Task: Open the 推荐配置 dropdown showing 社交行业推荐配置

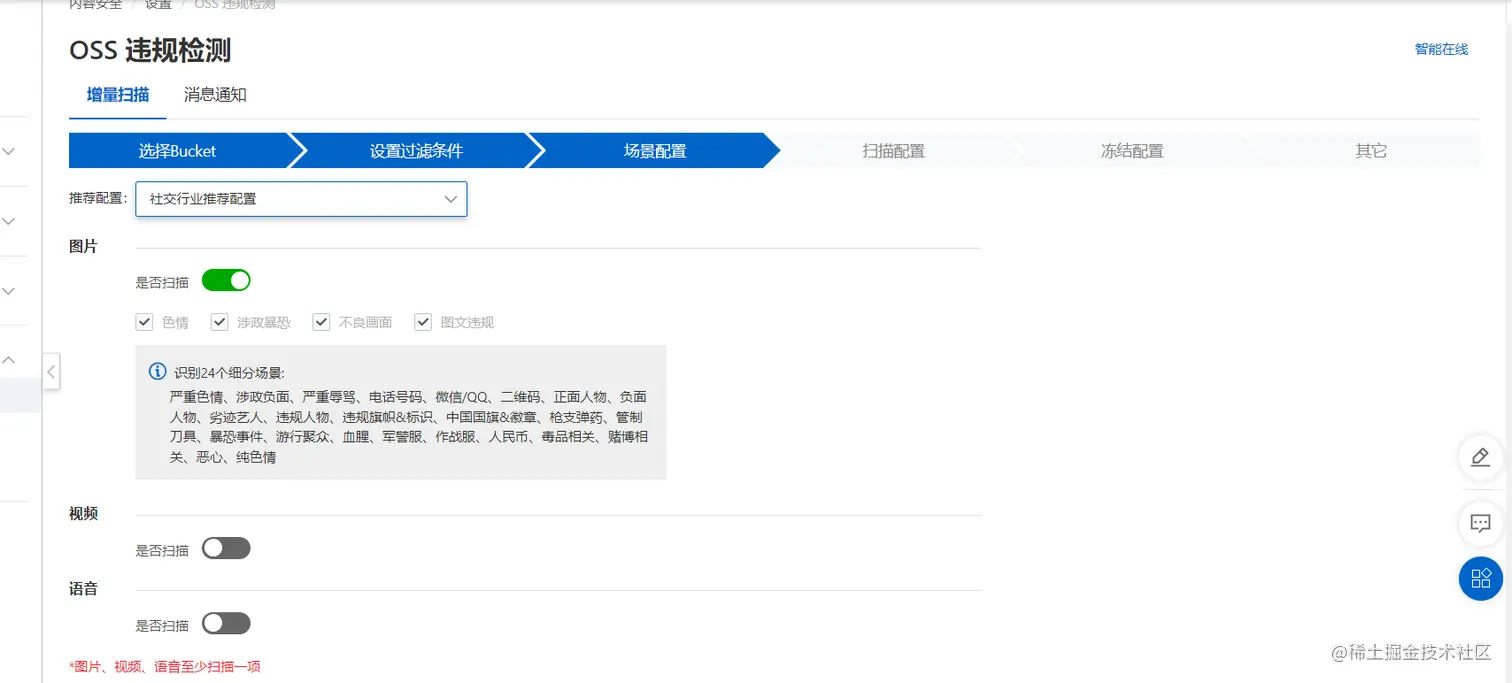Action: (300, 199)
